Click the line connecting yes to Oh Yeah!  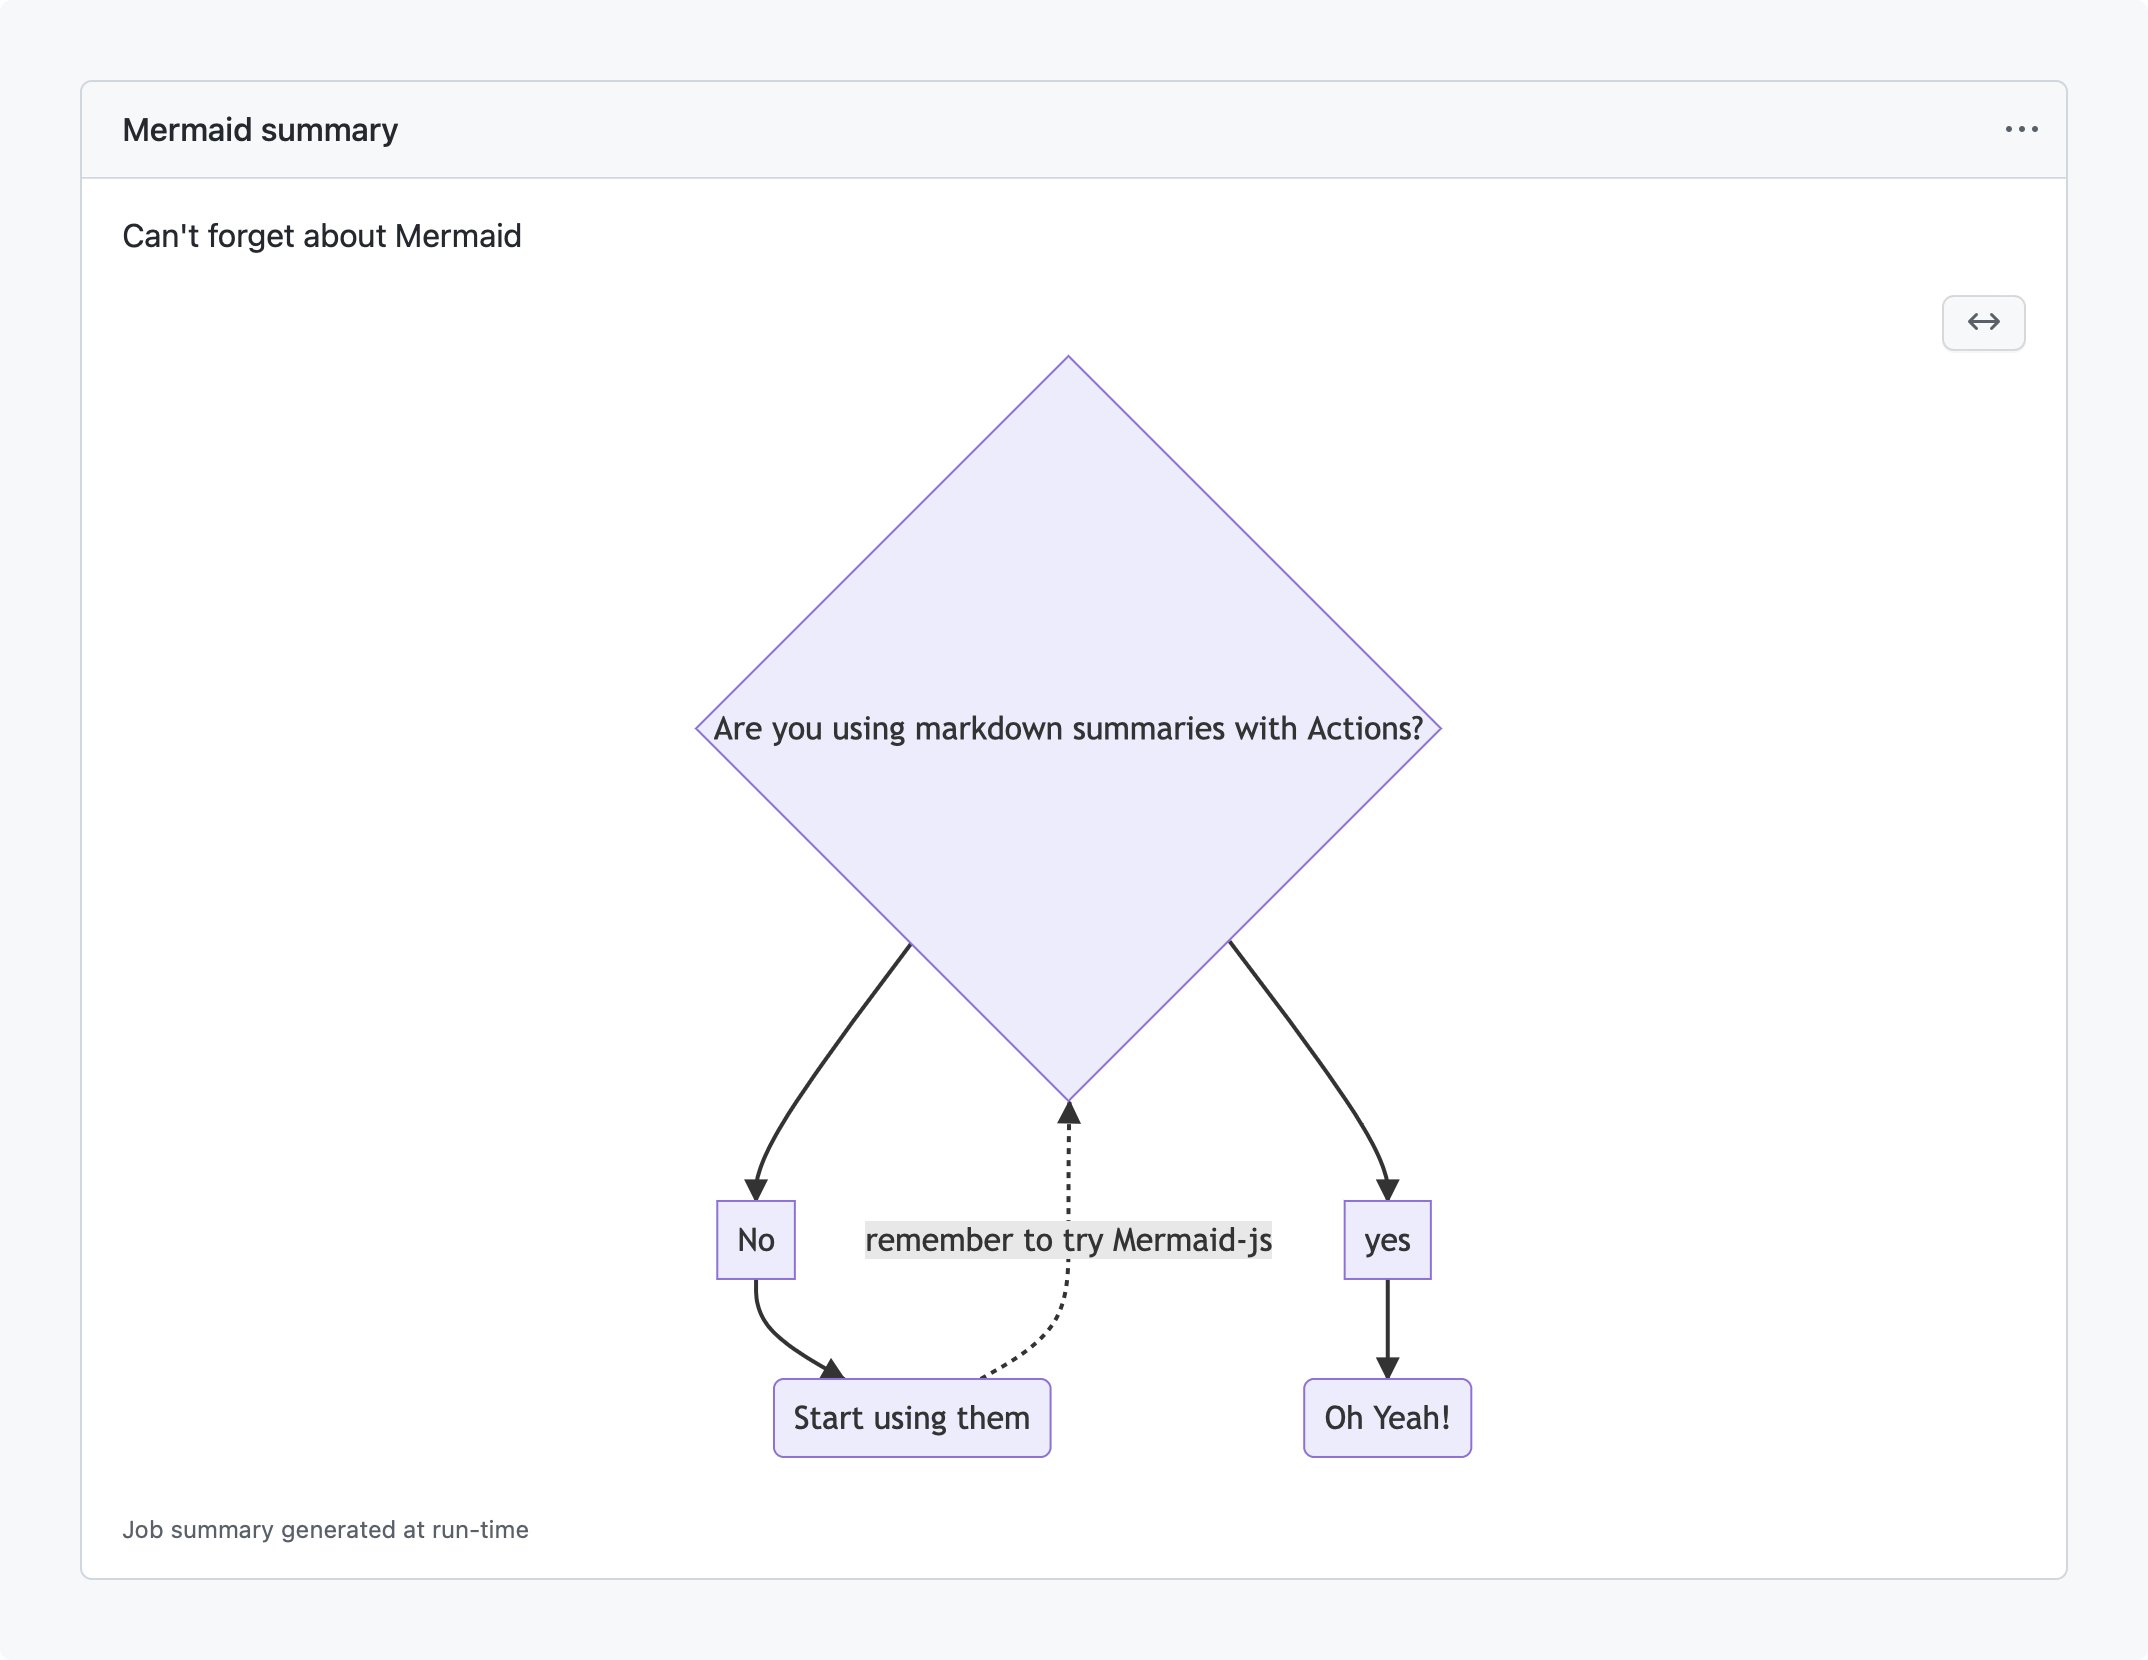[x=1387, y=1320]
